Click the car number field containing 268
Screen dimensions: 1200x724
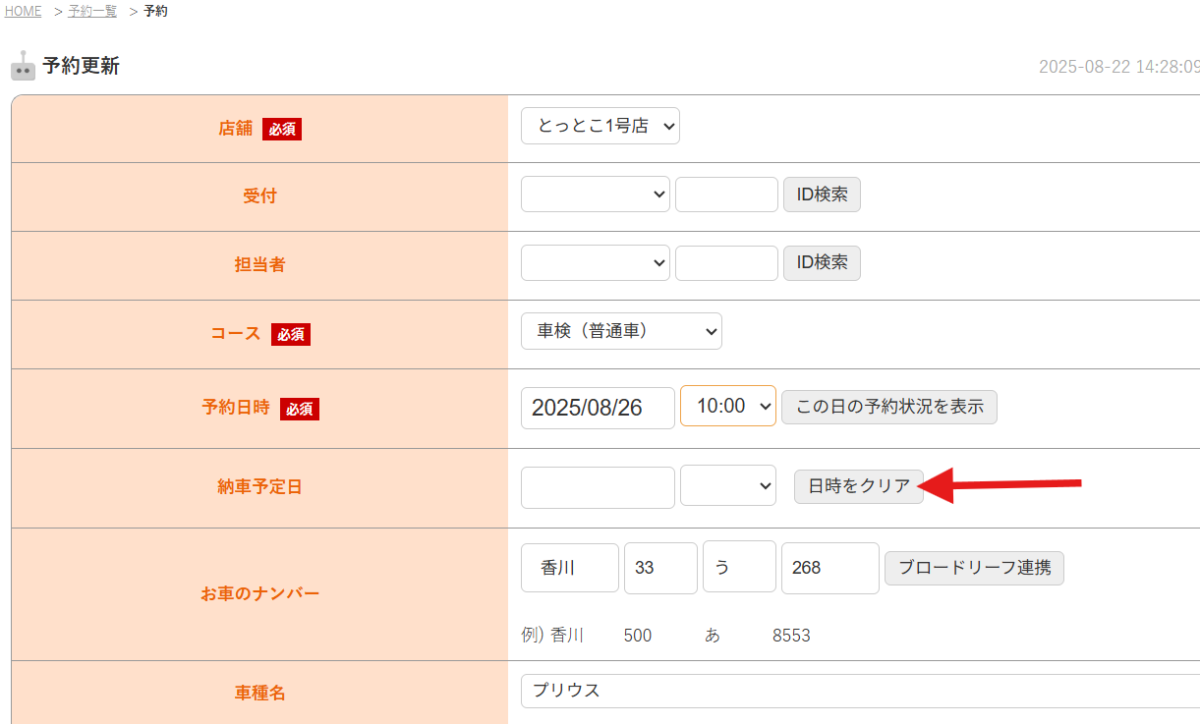830,568
